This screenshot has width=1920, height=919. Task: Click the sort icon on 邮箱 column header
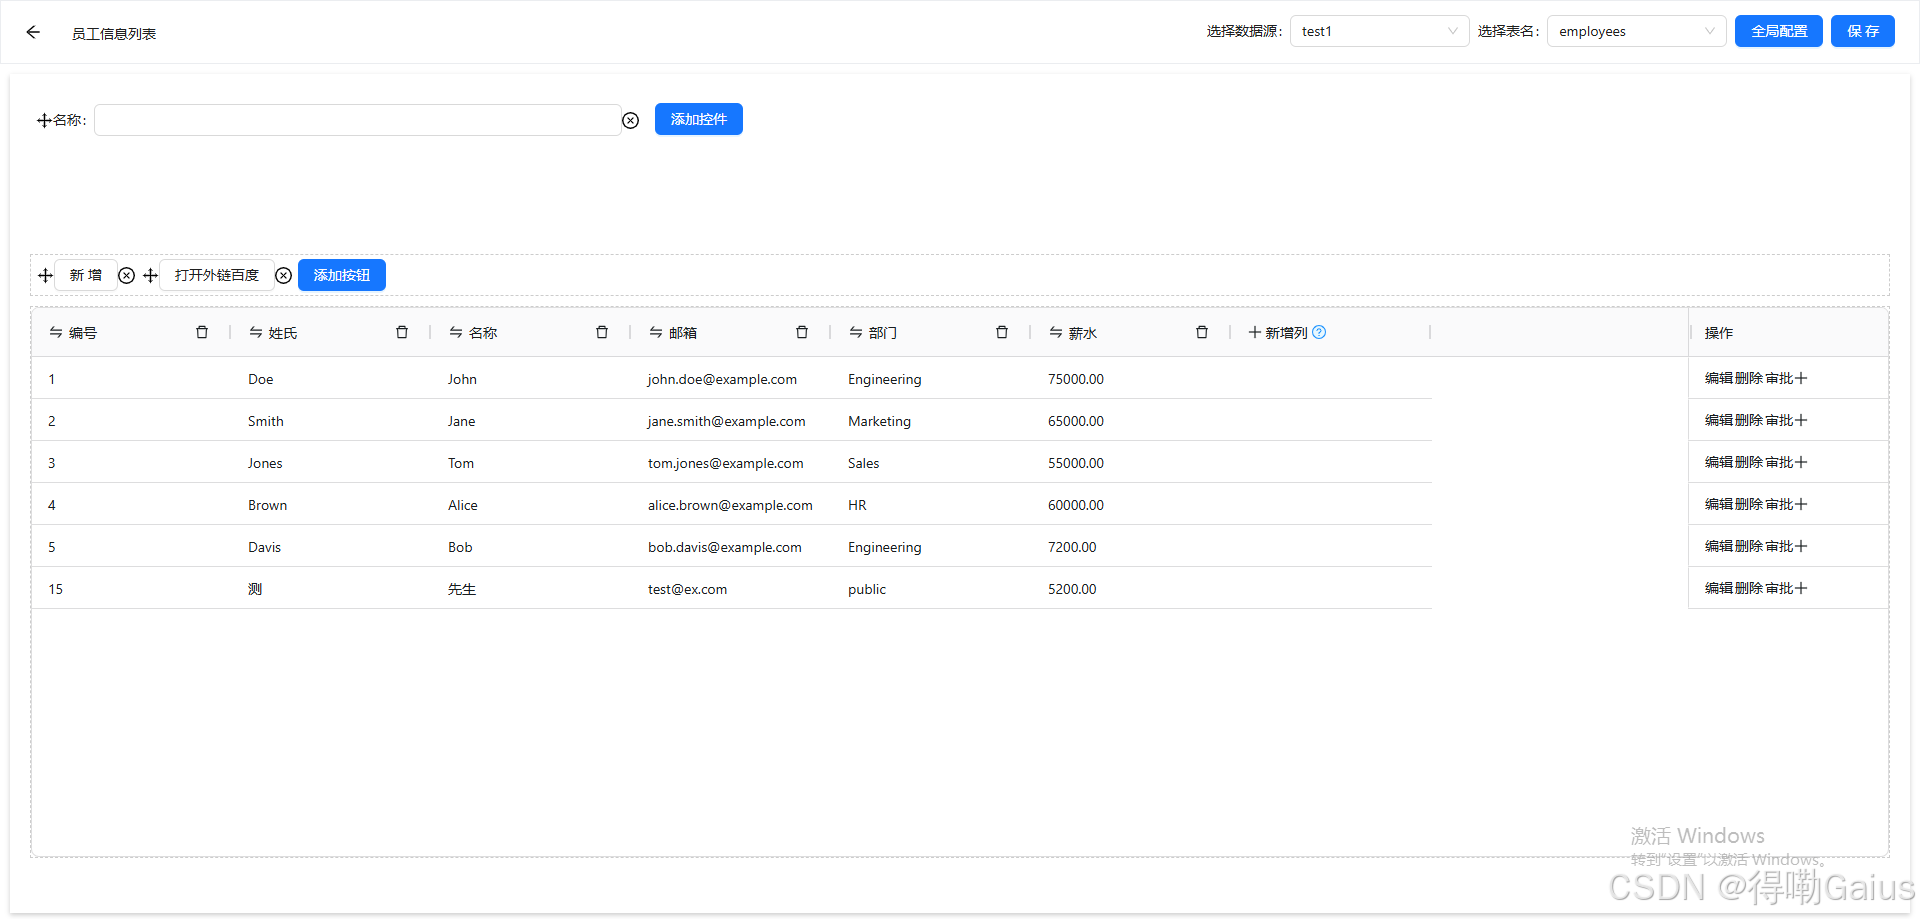pyautogui.click(x=657, y=332)
